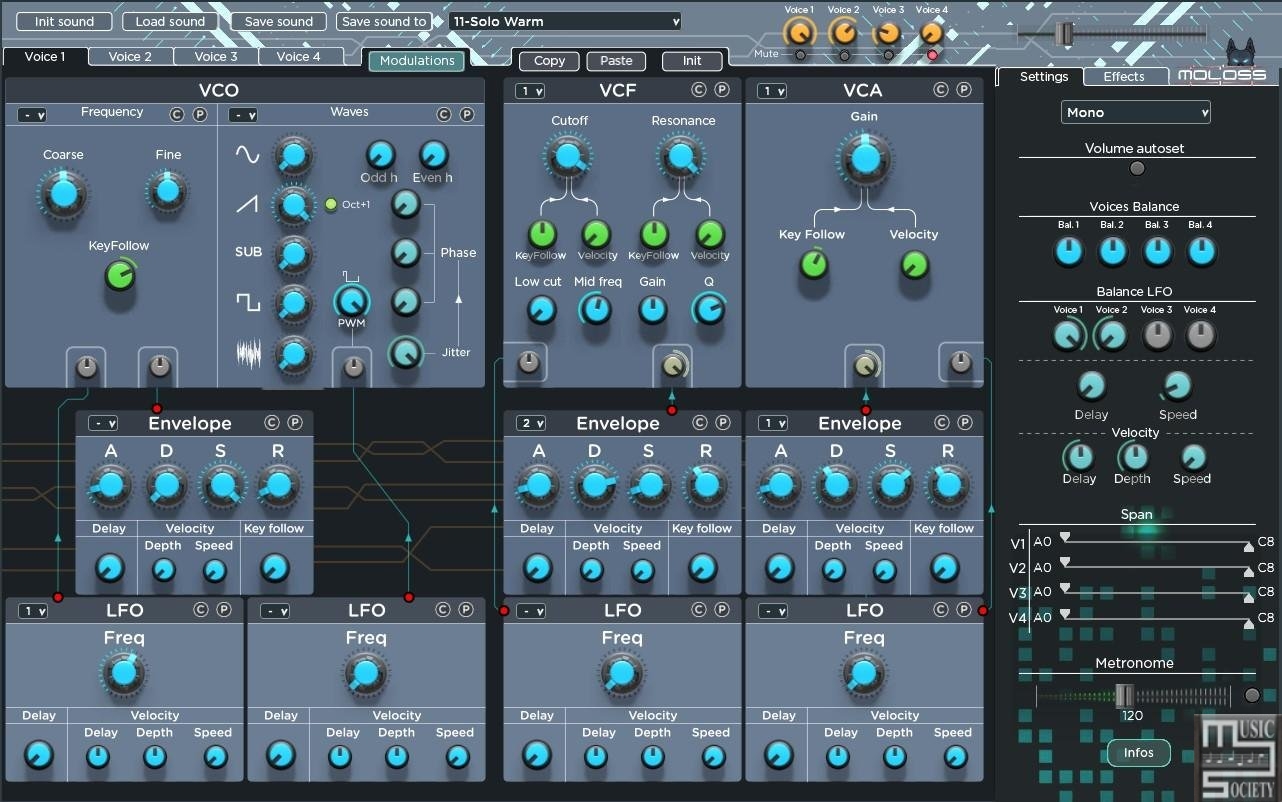Toggle the Oct+1 green LED switch
Image resolution: width=1282 pixels, height=802 pixels.
tap(331, 204)
